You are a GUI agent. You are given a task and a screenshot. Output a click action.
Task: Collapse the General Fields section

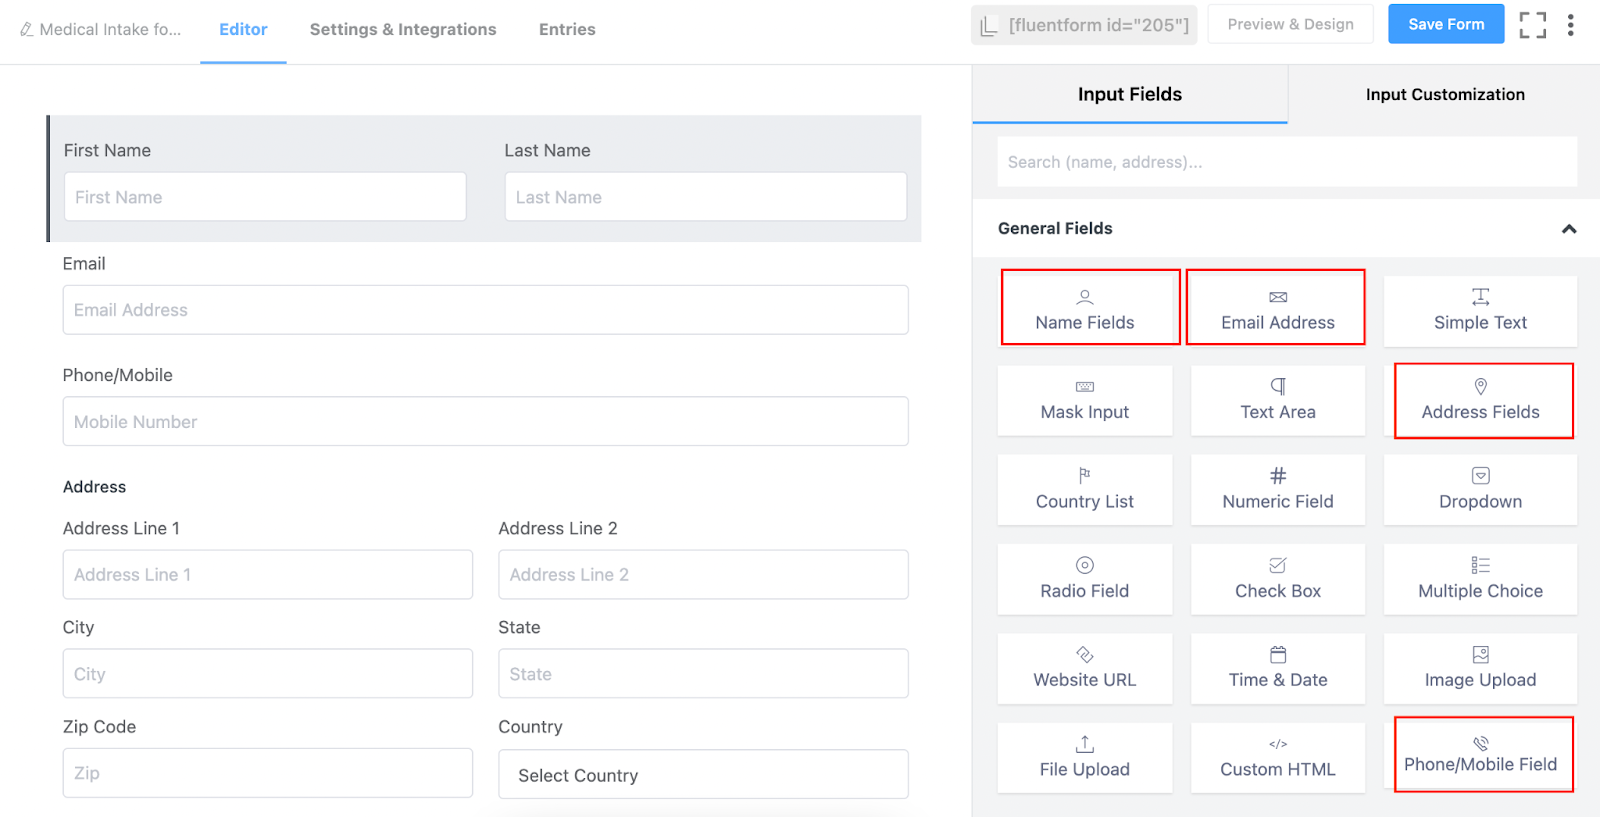pyautogui.click(x=1568, y=229)
